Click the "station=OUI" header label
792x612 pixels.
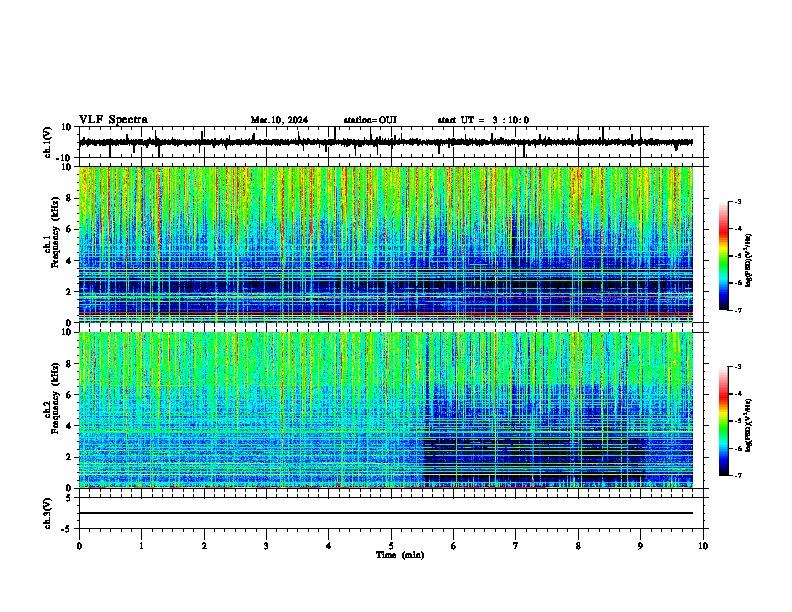coord(370,120)
